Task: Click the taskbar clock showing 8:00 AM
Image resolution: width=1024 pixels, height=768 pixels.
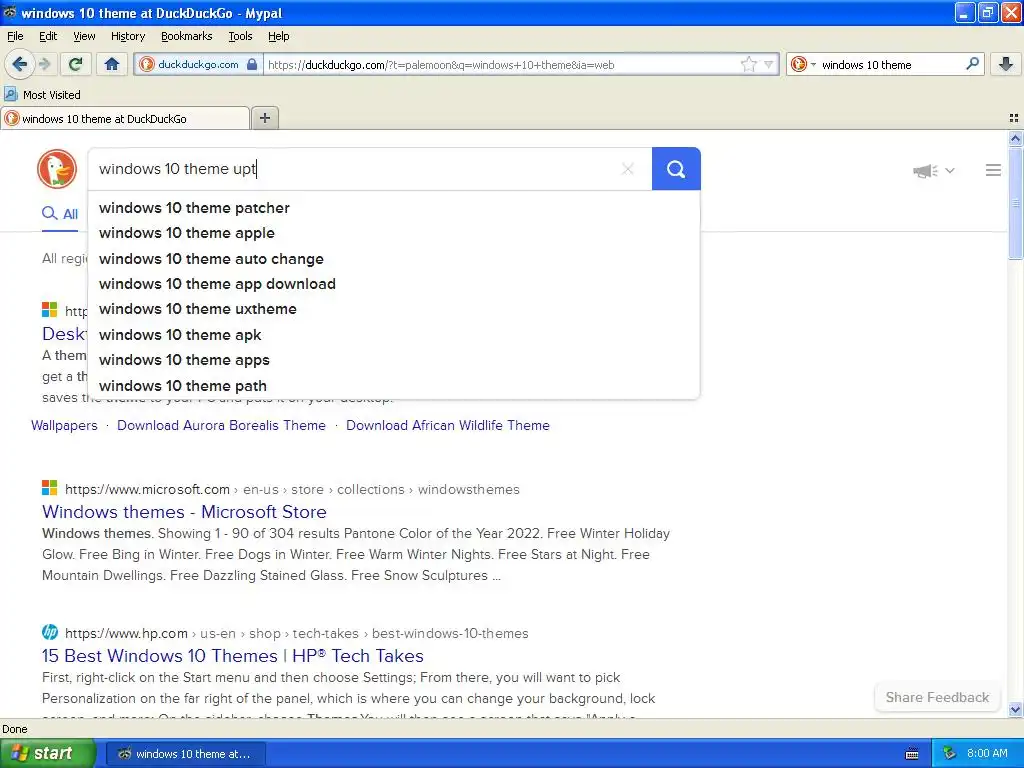Action: click(x=987, y=754)
